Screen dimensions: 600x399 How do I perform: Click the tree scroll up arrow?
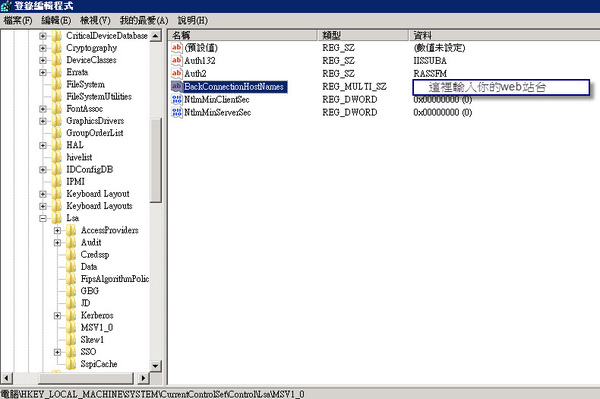pyautogui.click(x=155, y=36)
